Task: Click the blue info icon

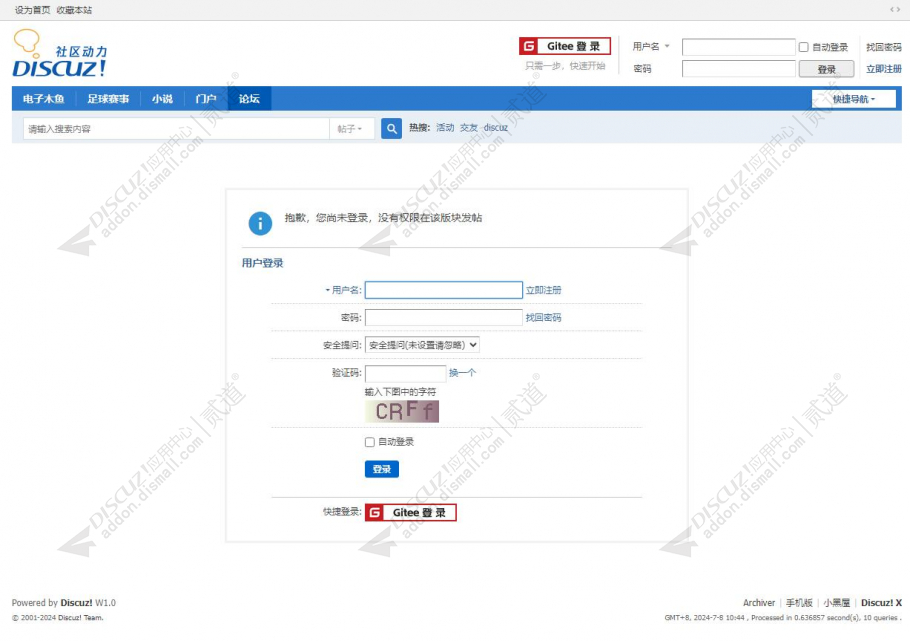Action: click(260, 223)
